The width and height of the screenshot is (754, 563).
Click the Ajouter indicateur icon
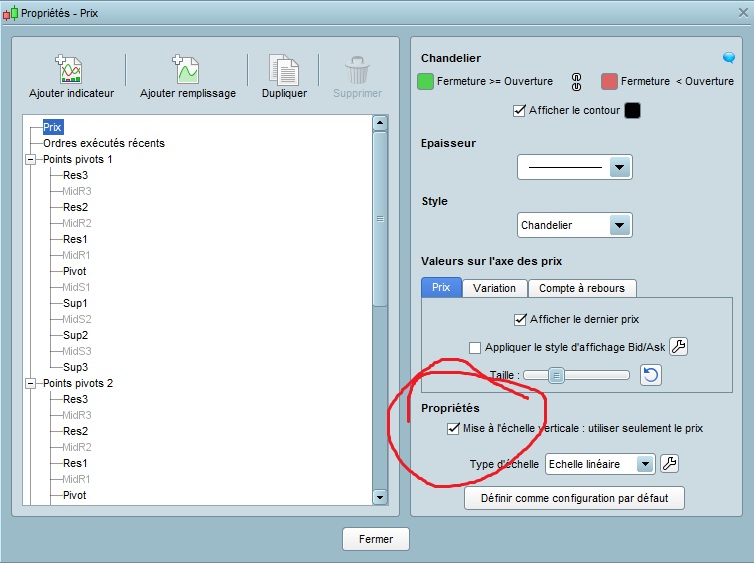click(69, 69)
